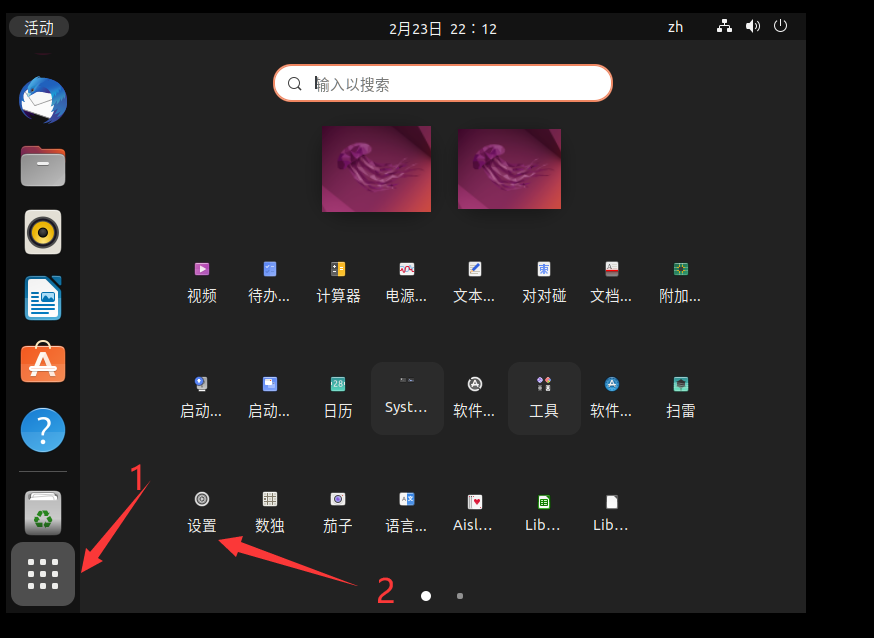Click the Show Applications grid button
This screenshot has width=874, height=638.
click(43, 574)
